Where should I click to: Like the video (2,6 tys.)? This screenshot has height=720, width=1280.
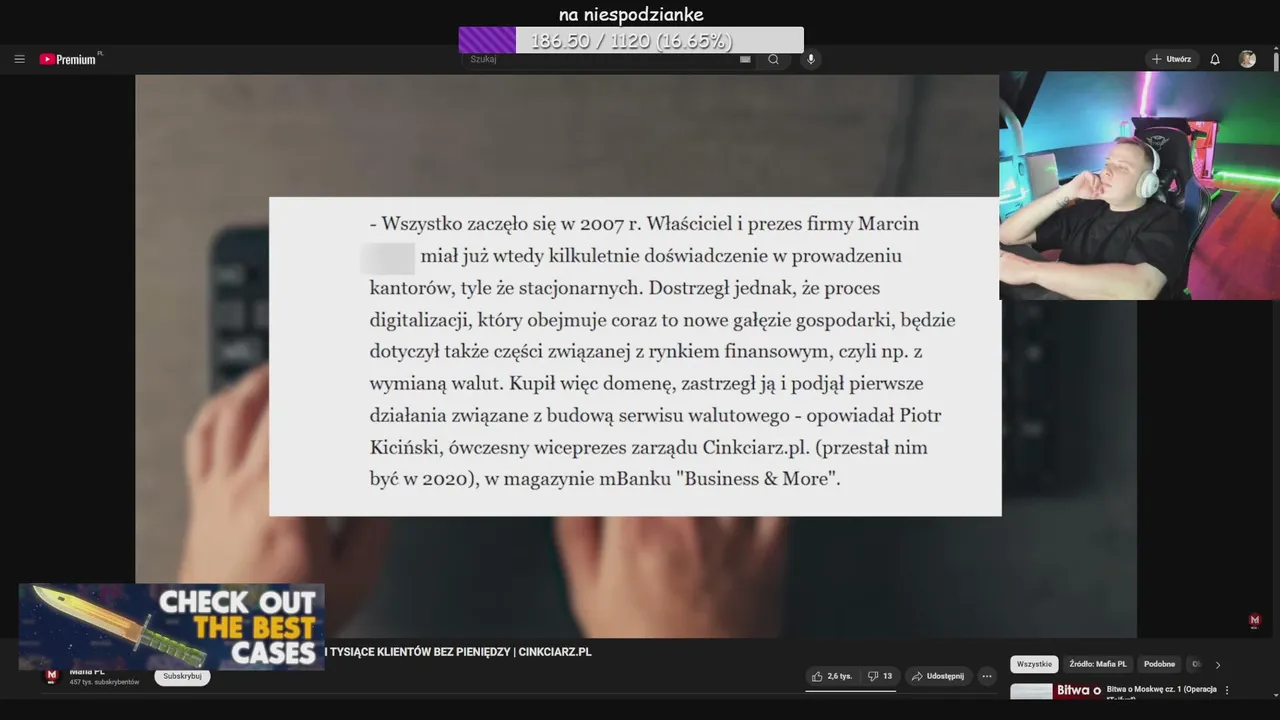click(832, 676)
